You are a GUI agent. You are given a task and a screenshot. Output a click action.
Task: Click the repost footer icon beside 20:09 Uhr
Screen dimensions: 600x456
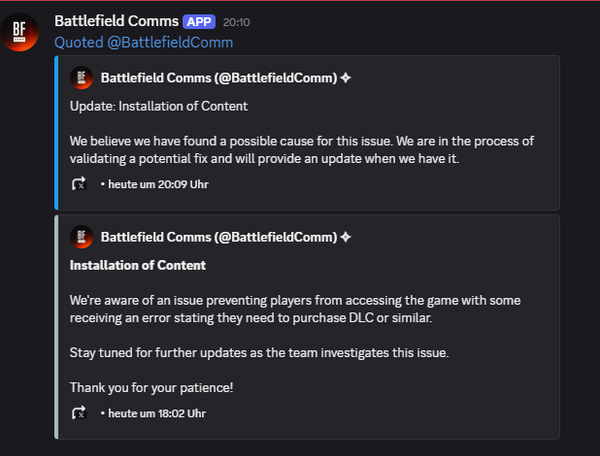79,184
